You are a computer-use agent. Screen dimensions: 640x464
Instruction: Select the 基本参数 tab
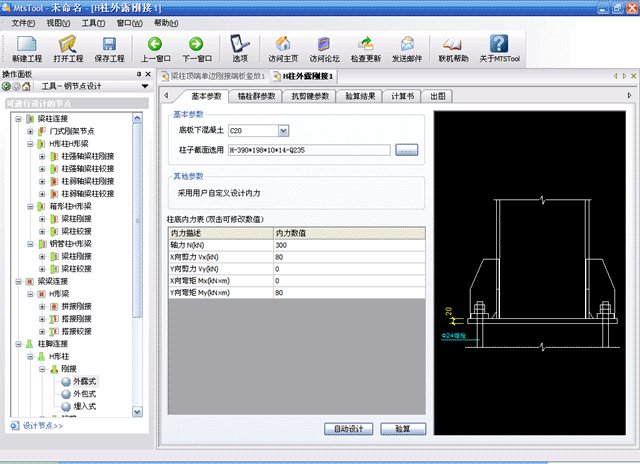206,96
